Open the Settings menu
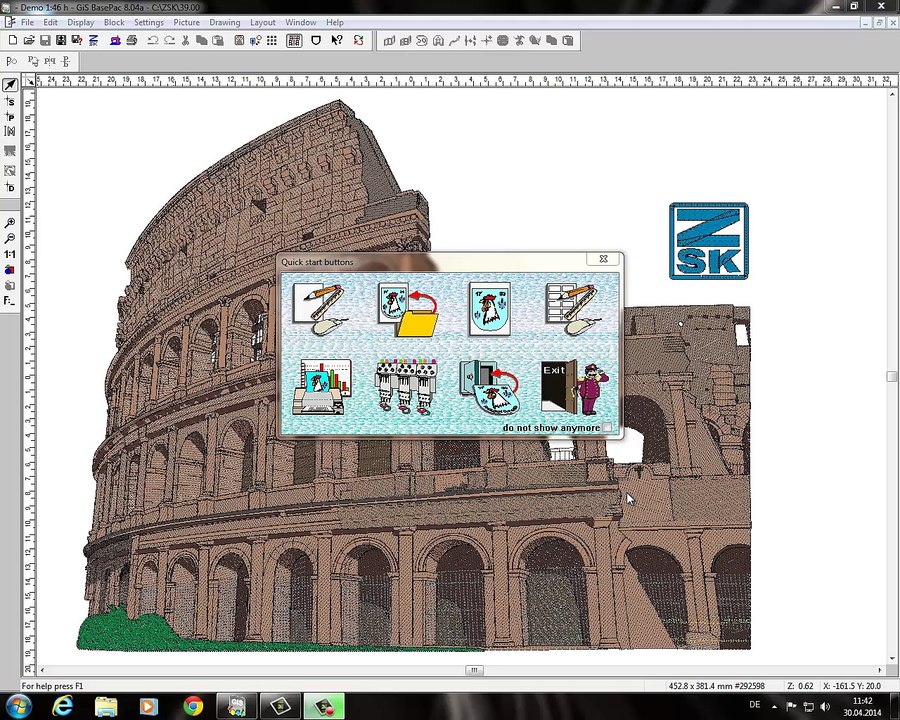The image size is (900, 720). (149, 22)
